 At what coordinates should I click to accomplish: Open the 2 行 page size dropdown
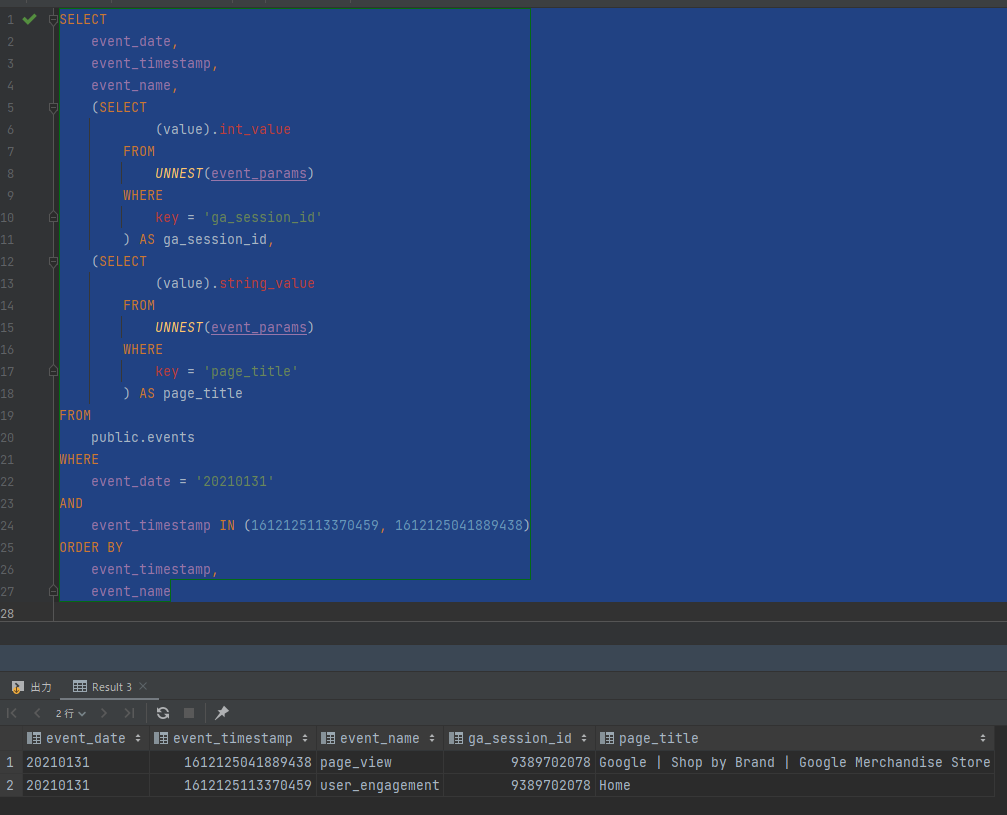[71, 714]
